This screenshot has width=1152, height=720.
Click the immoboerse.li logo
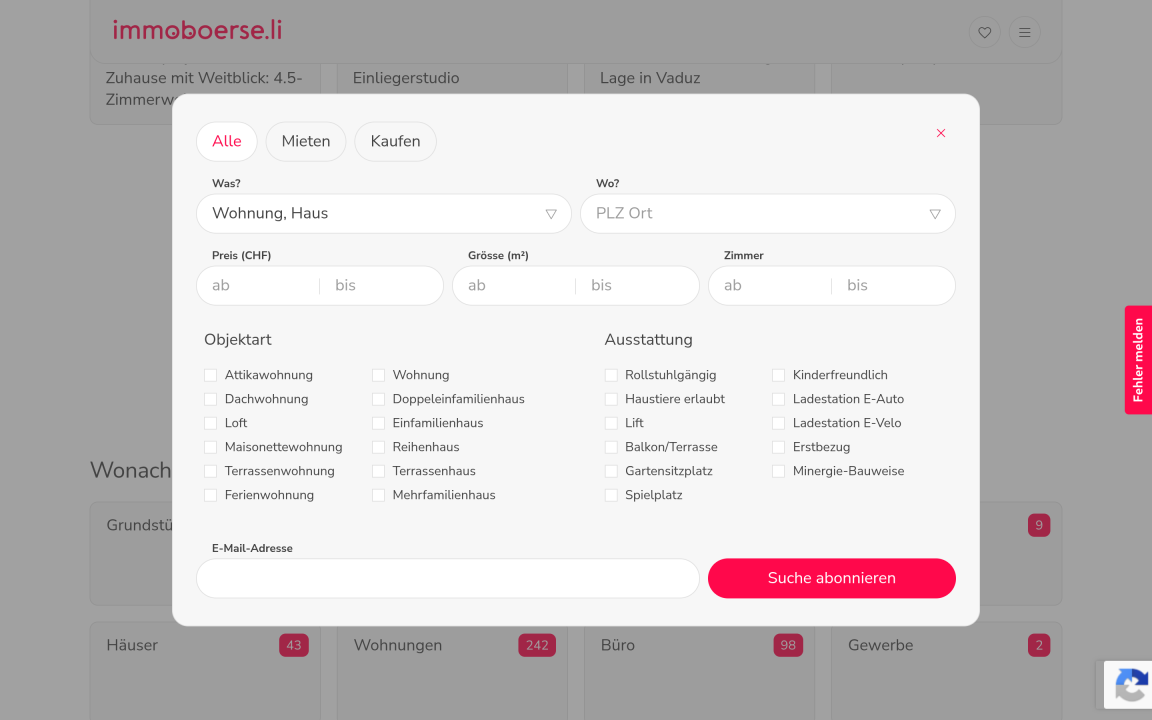click(x=197, y=30)
